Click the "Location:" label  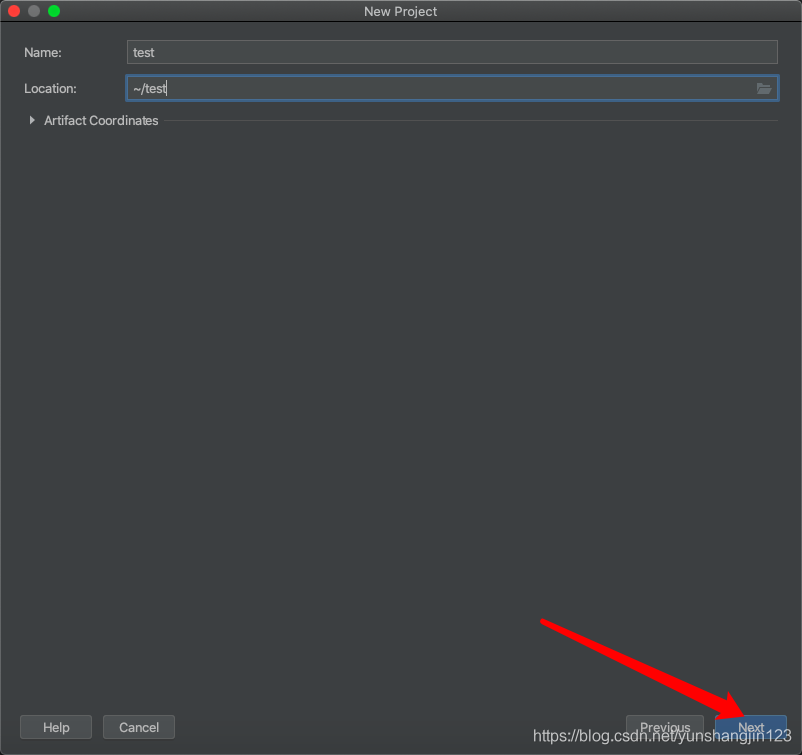click(x=50, y=88)
